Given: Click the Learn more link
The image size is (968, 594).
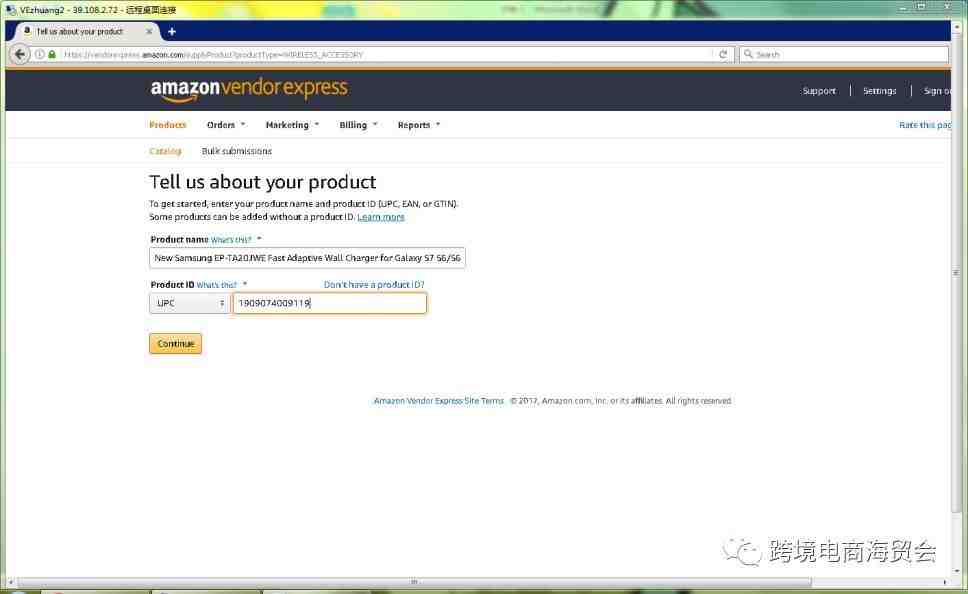Looking at the screenshot, I should click(381, 217).
